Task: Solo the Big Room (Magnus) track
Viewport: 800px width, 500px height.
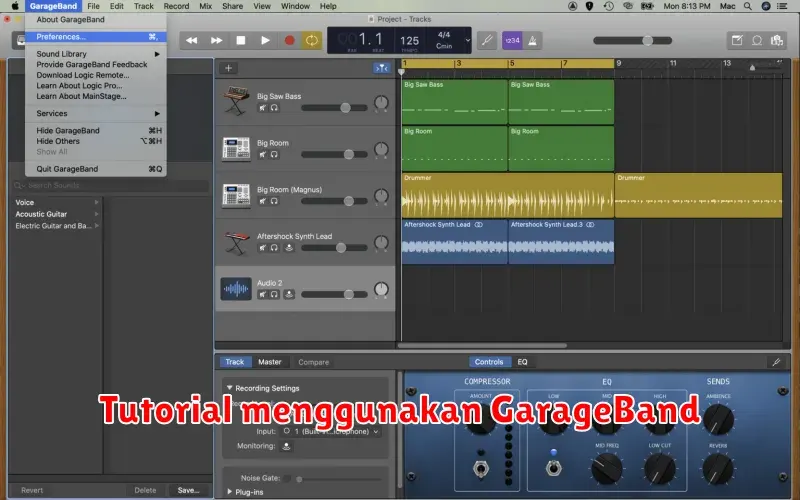Action: 274,201
